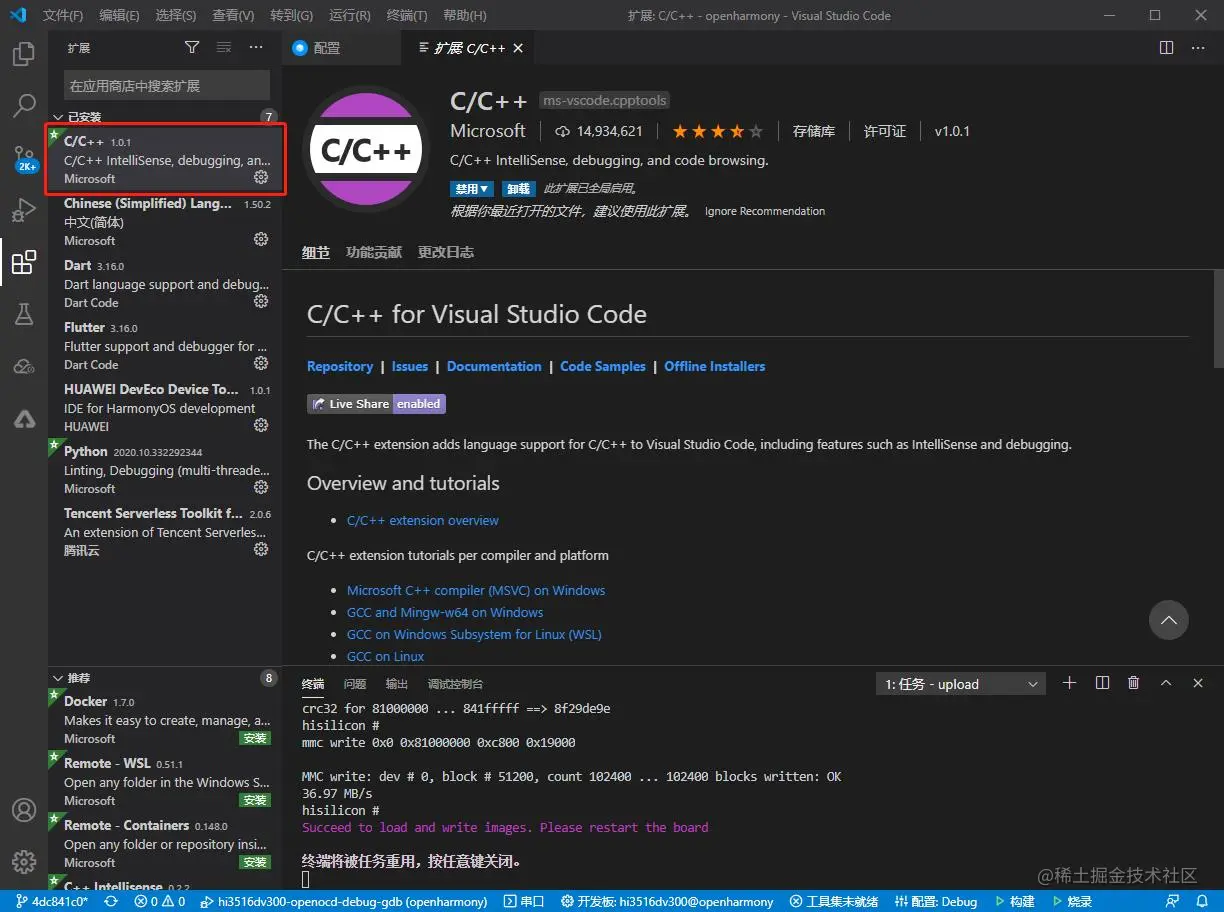Screen dimensions: 1224x912
Task: Open the Extensions view icon
Action: pos(24,262)
